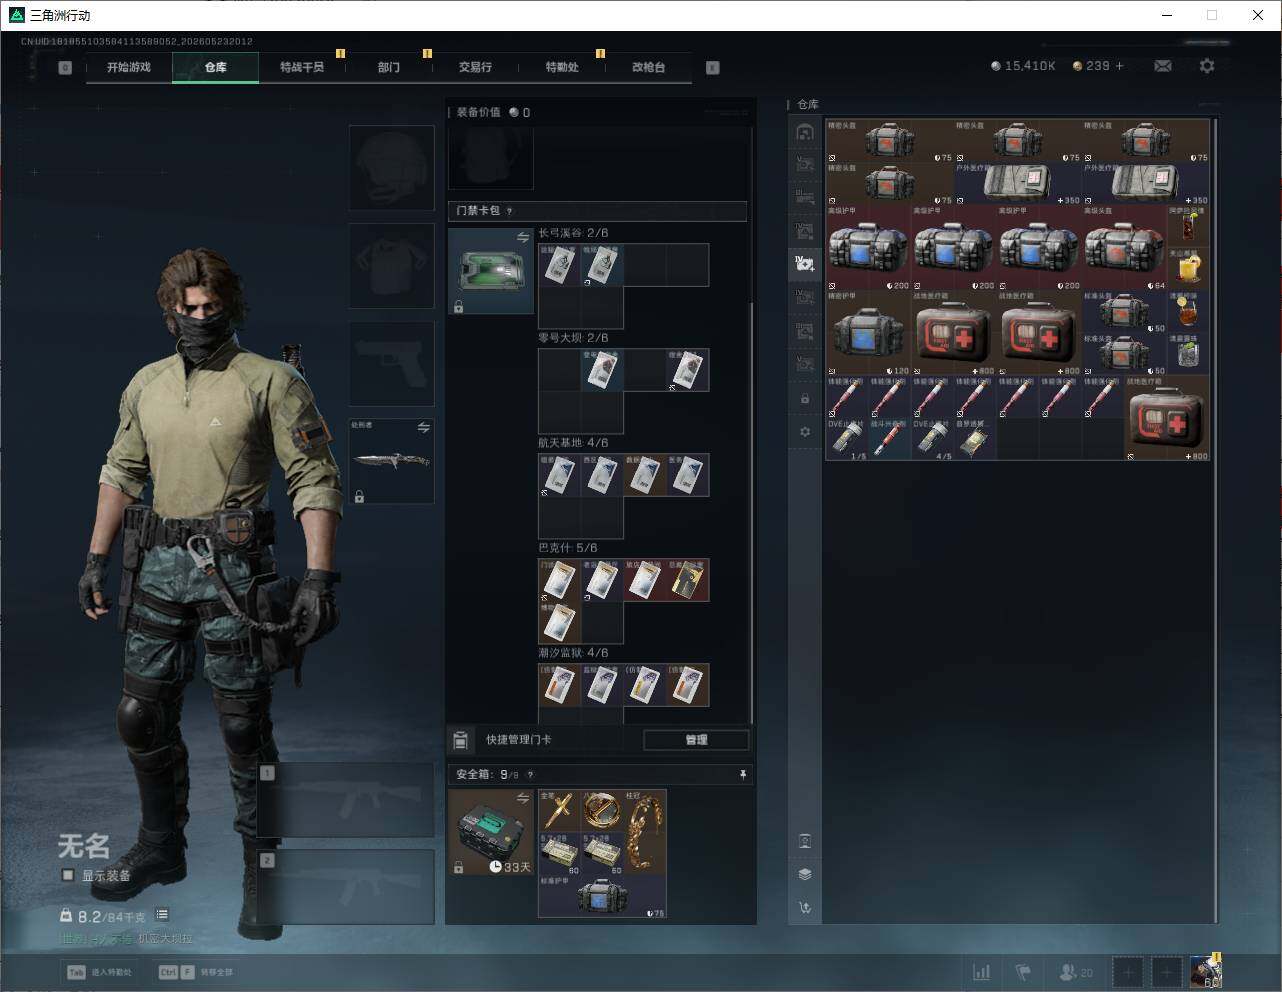Swap the 门禁卡包 keycard case
1282x992 pixels.
pos(522,237)
